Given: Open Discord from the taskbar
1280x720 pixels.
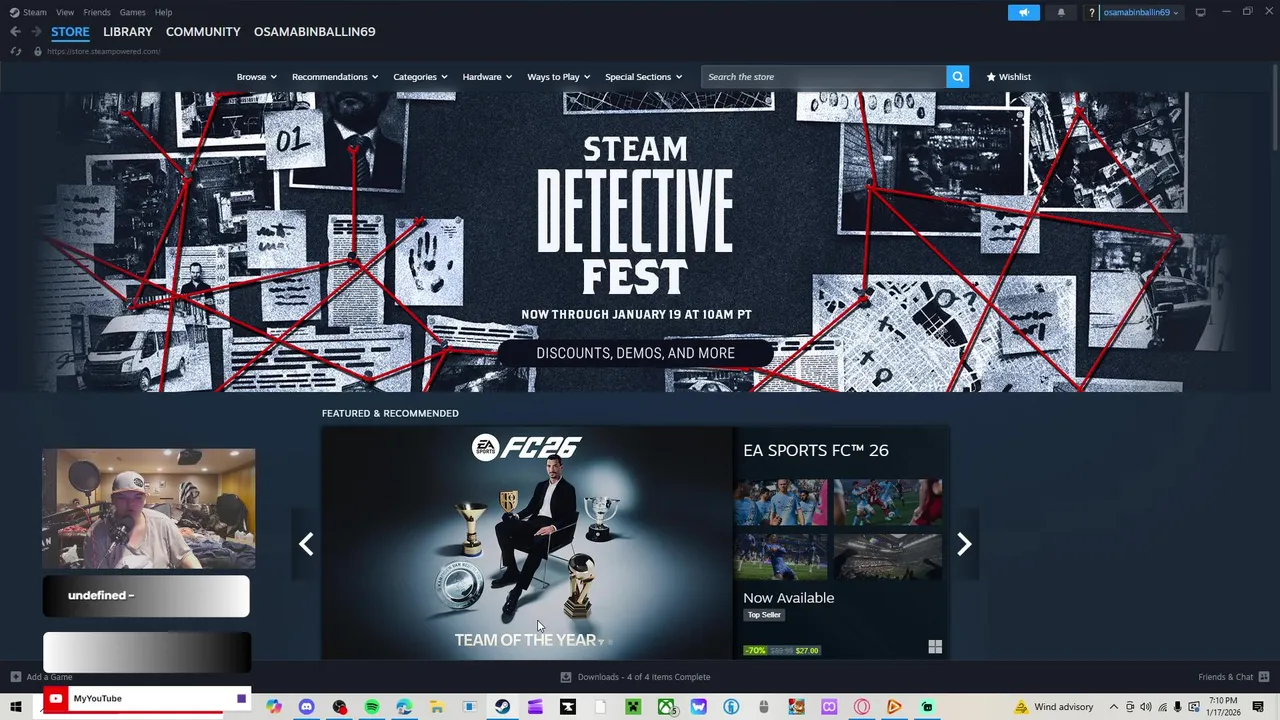Looking at the screenshot, I should click(x=306, y=707).
